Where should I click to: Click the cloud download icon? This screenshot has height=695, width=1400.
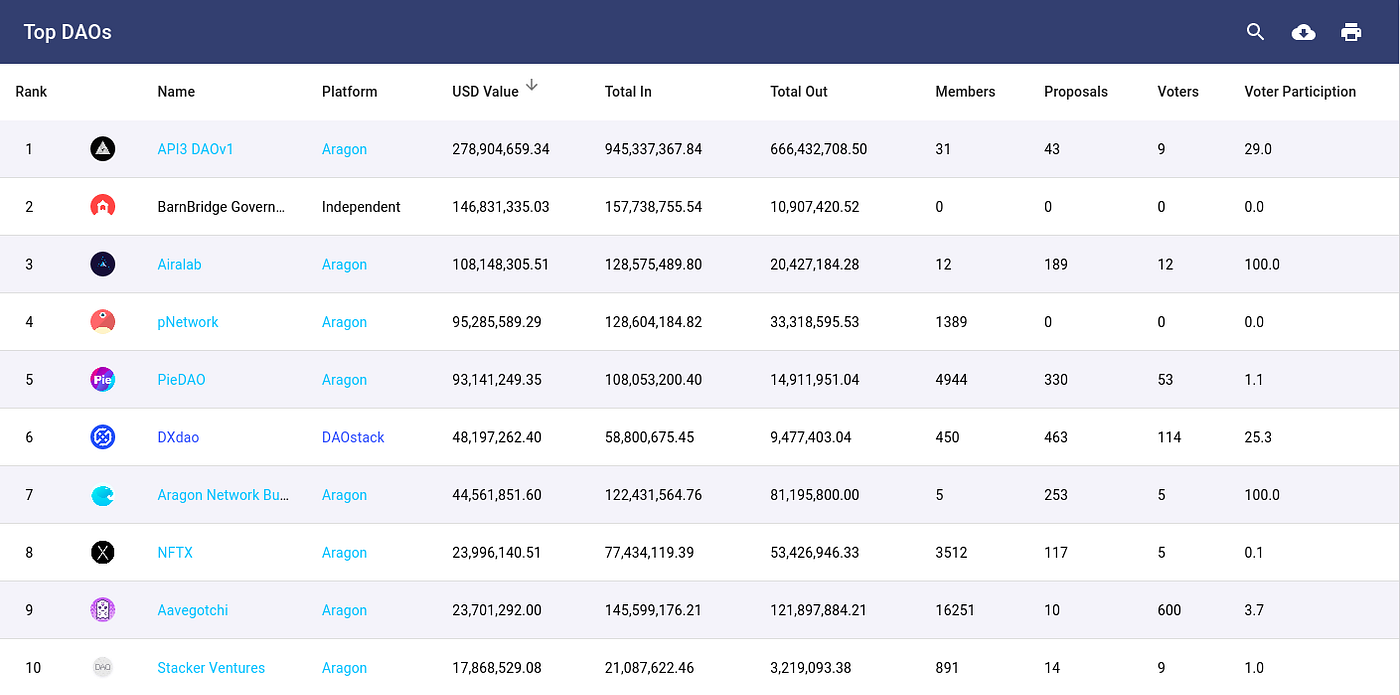[1304, 32]
